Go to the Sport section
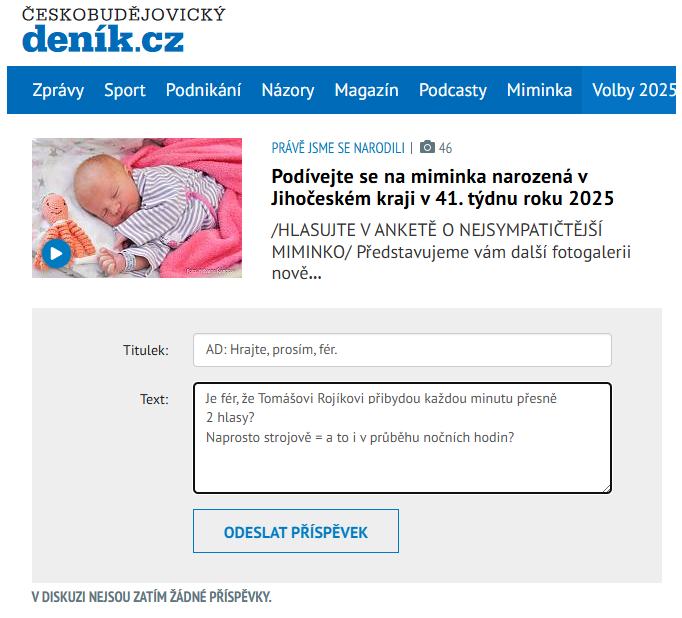 (125, 90)
